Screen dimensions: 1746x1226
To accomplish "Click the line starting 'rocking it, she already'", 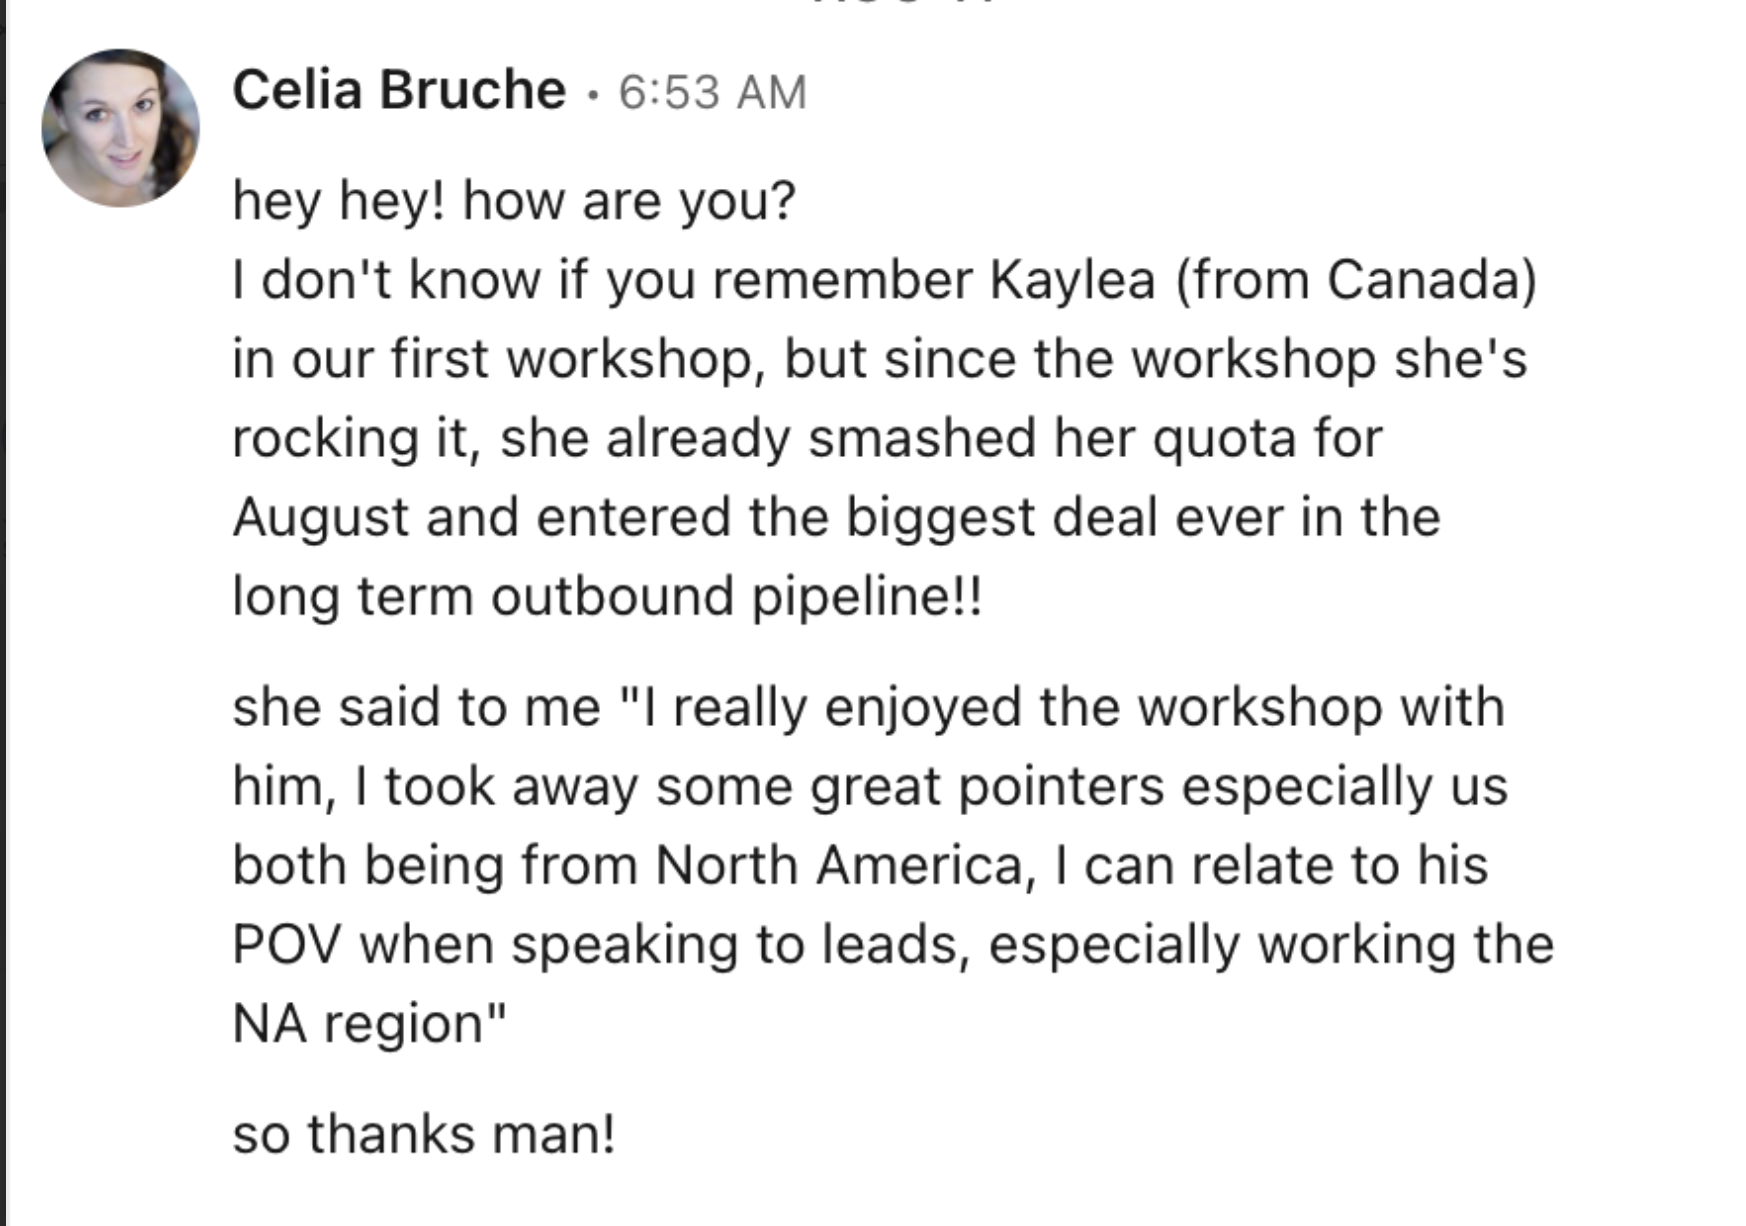I will coord(807,438).
